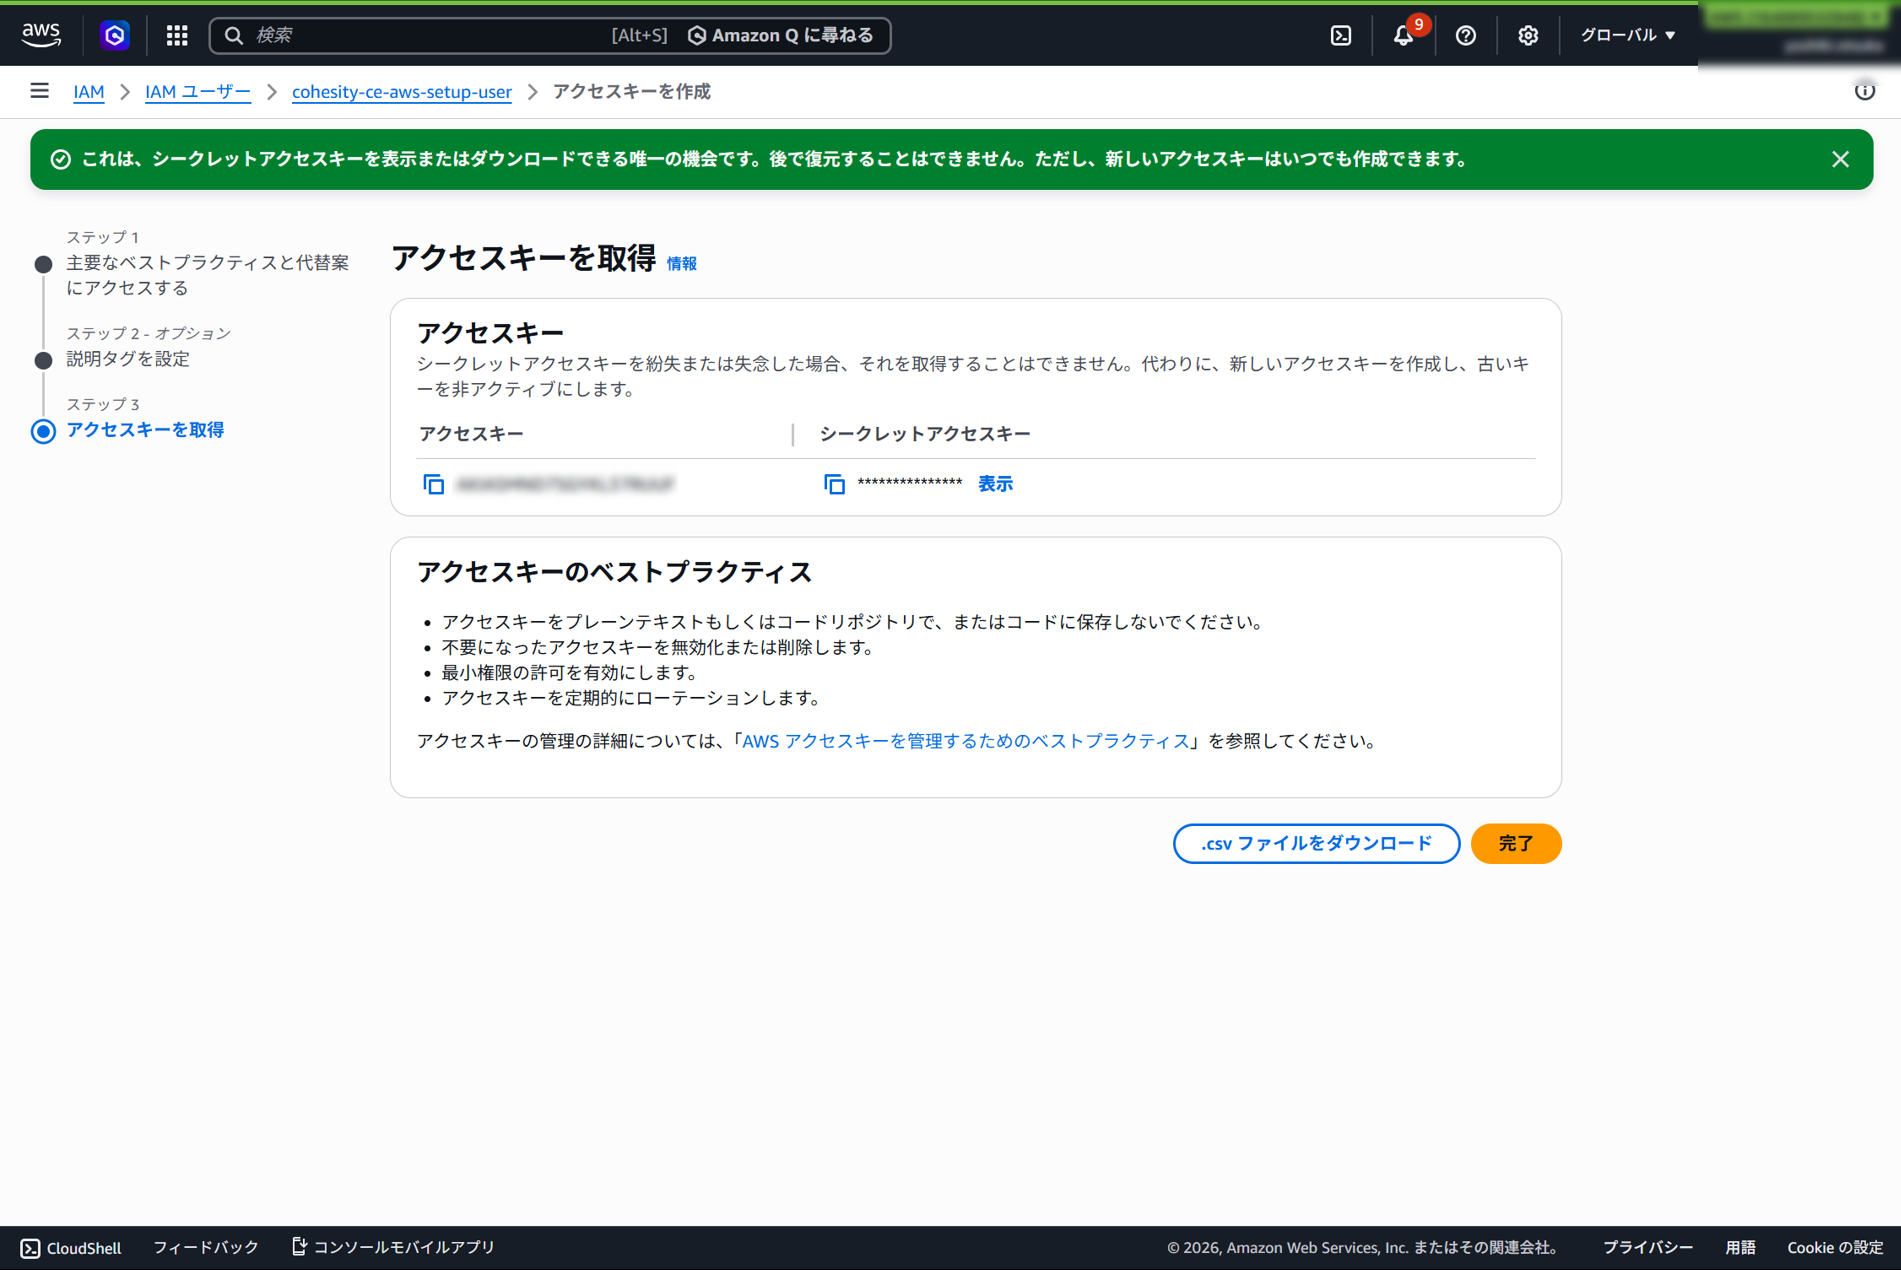
Task: Go to IAM breadcrumb
Action: pyautogui.click(x=88, y=91)
